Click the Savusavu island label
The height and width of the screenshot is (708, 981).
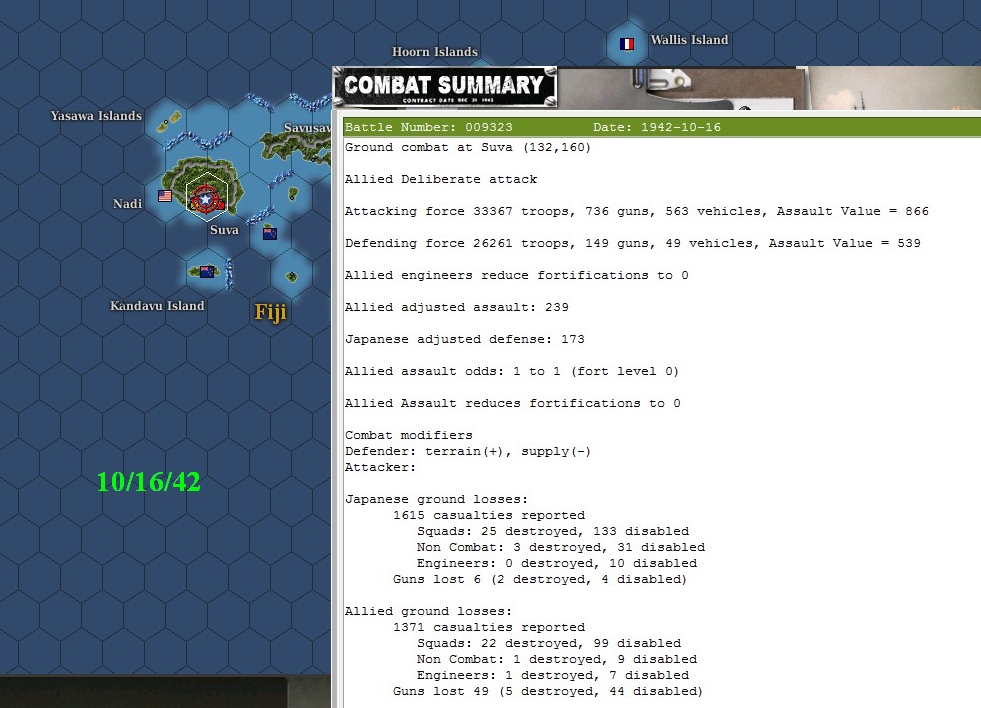coord(307,128)
